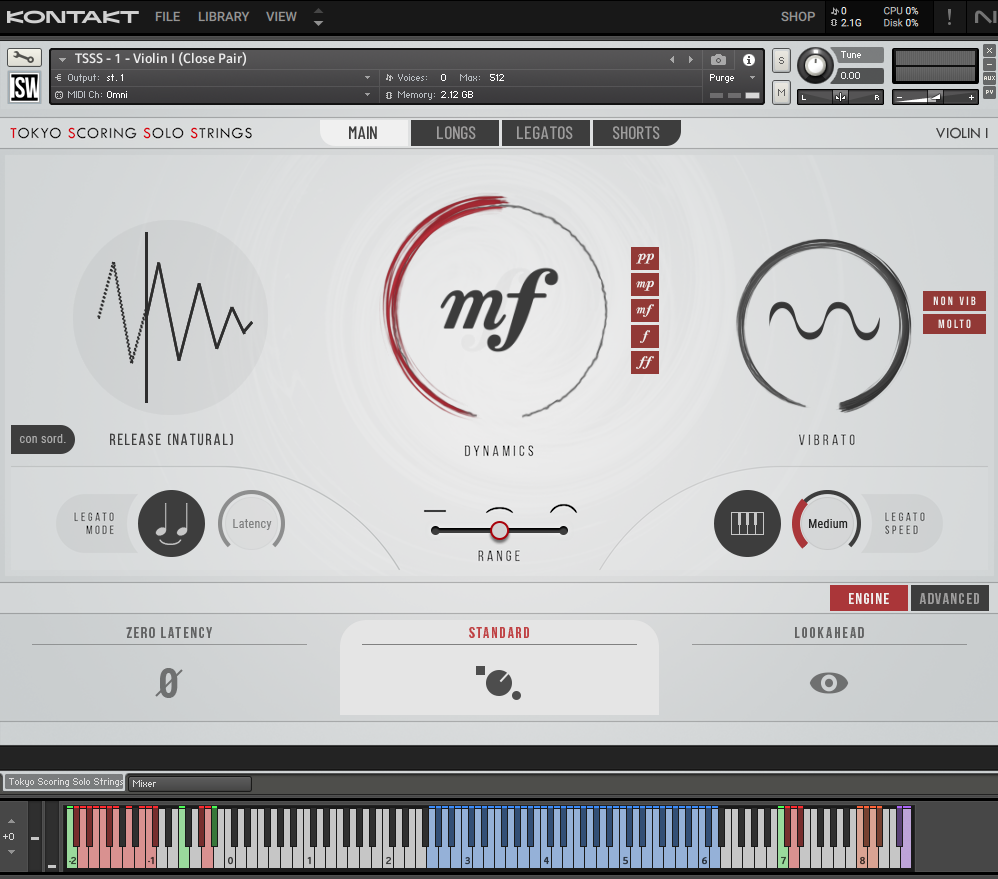Open the LIBRARY menu

click(x=223, y=17)
